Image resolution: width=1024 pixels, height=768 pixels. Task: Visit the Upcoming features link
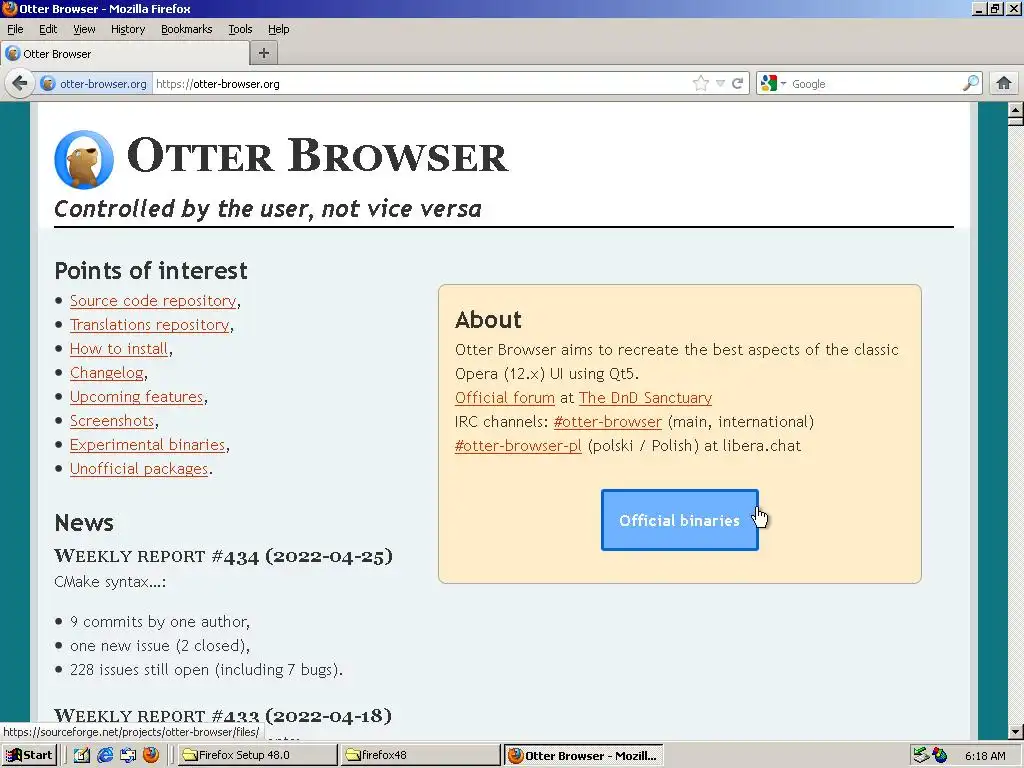coord(136,397)
